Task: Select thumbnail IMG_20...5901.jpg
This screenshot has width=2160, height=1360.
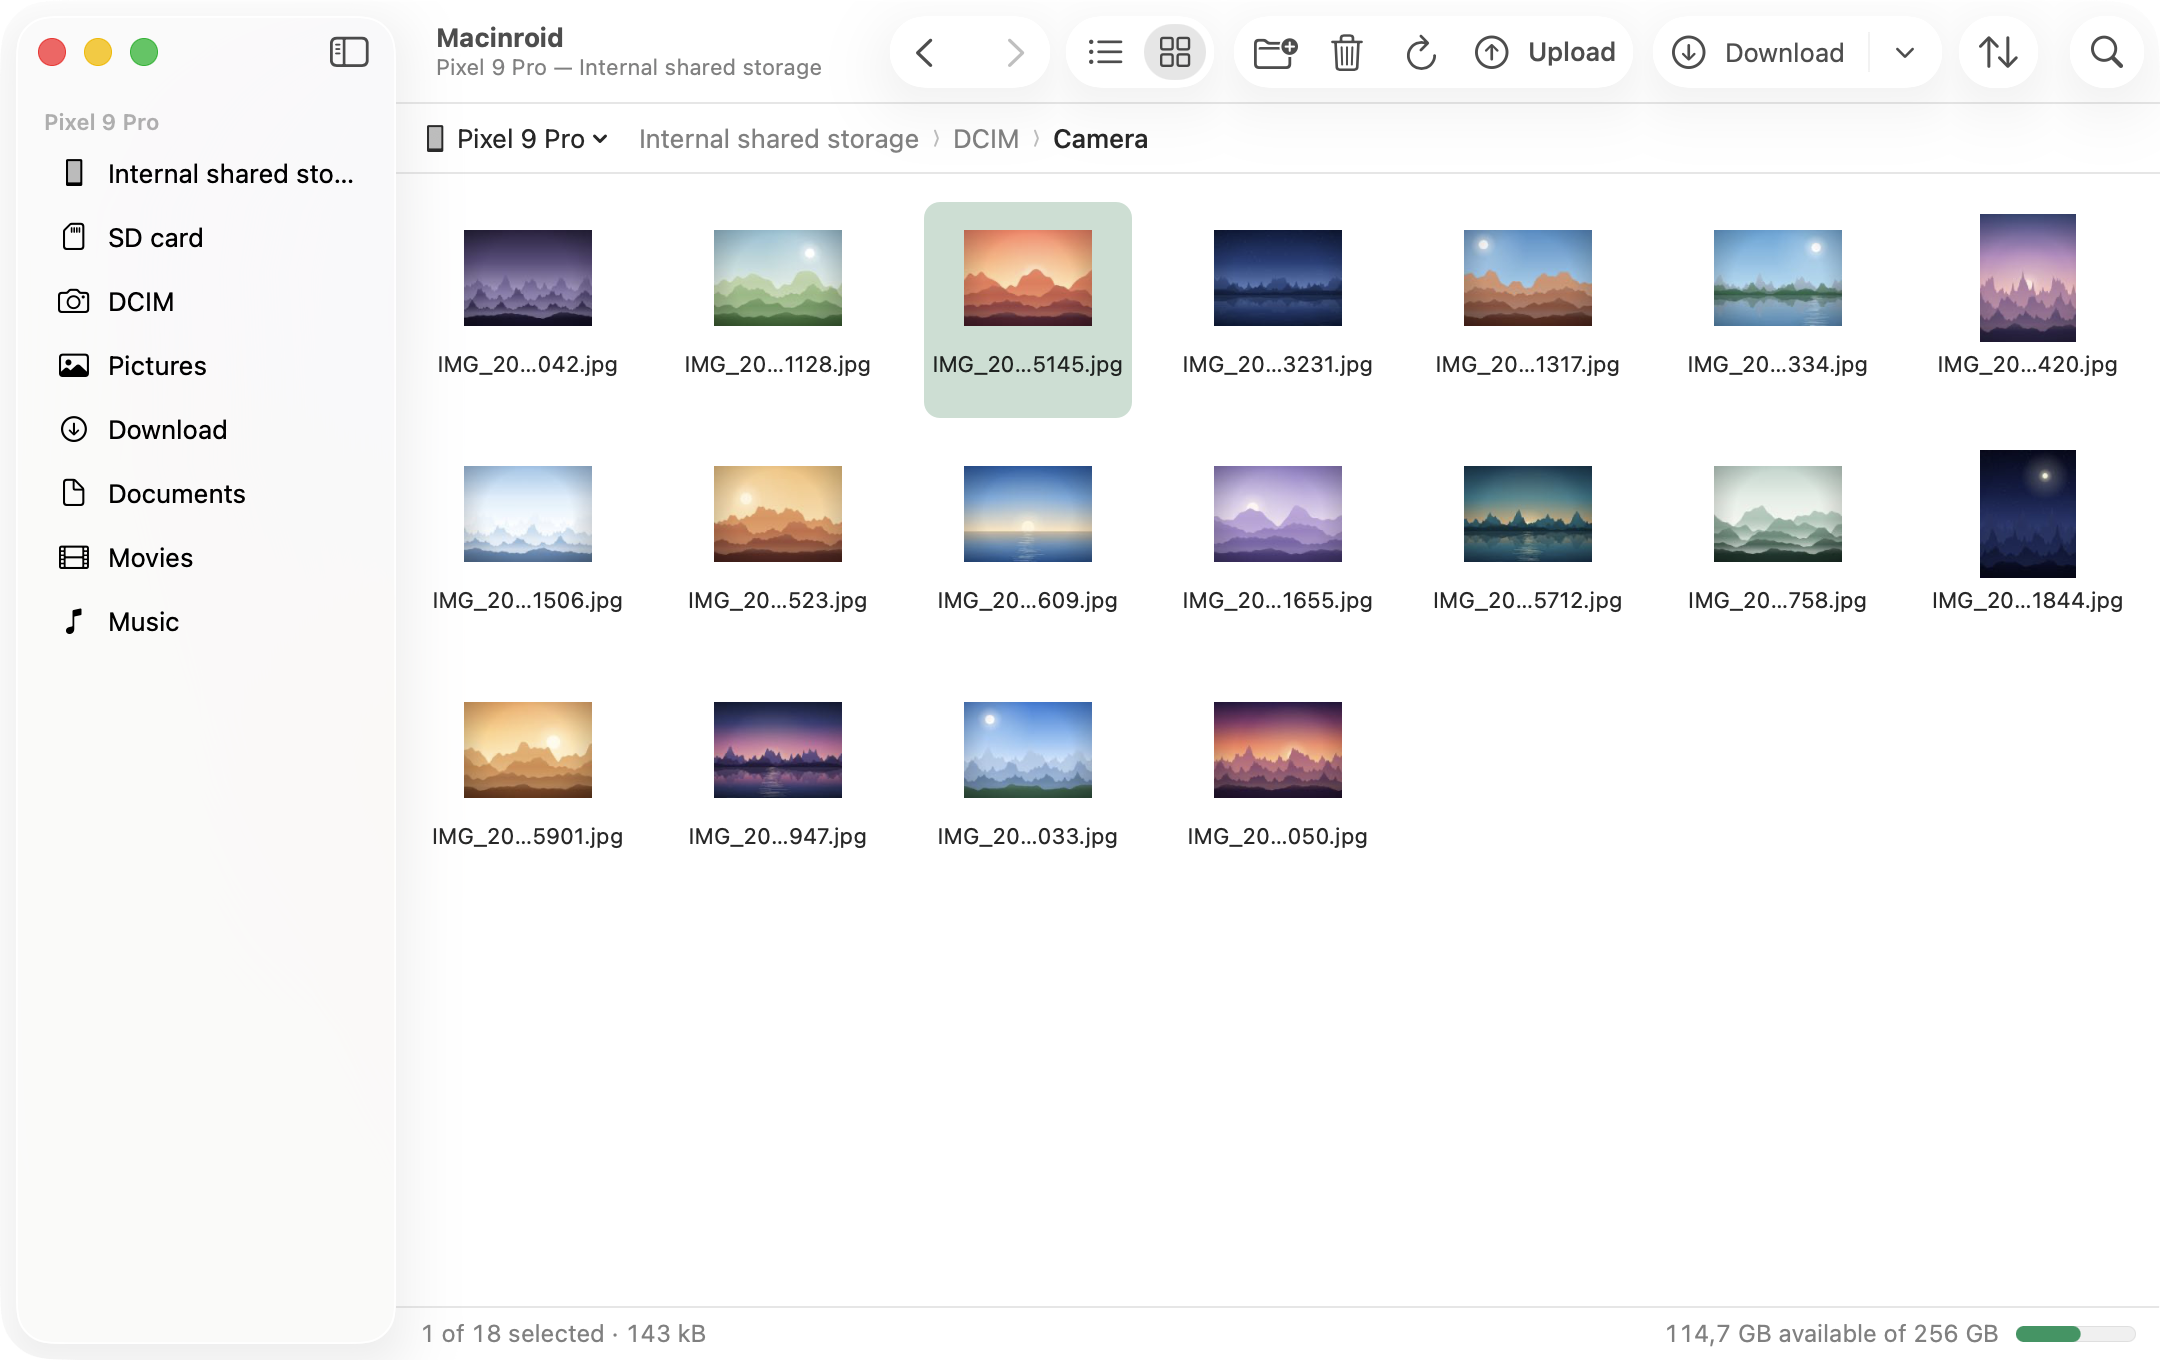Action: click(528, 750)
